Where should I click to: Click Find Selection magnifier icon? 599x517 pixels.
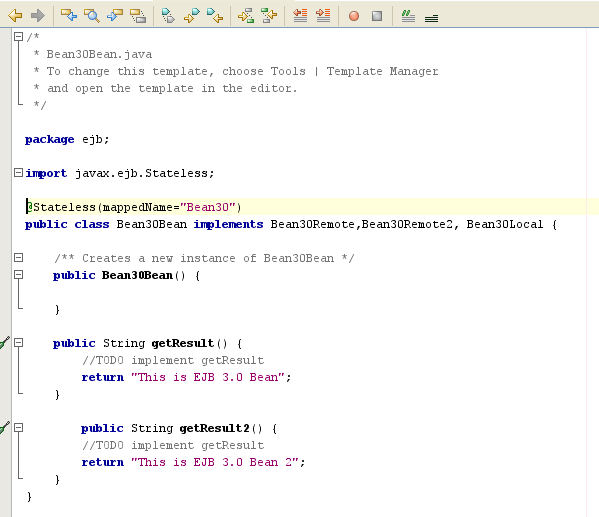tap(92, 16)
